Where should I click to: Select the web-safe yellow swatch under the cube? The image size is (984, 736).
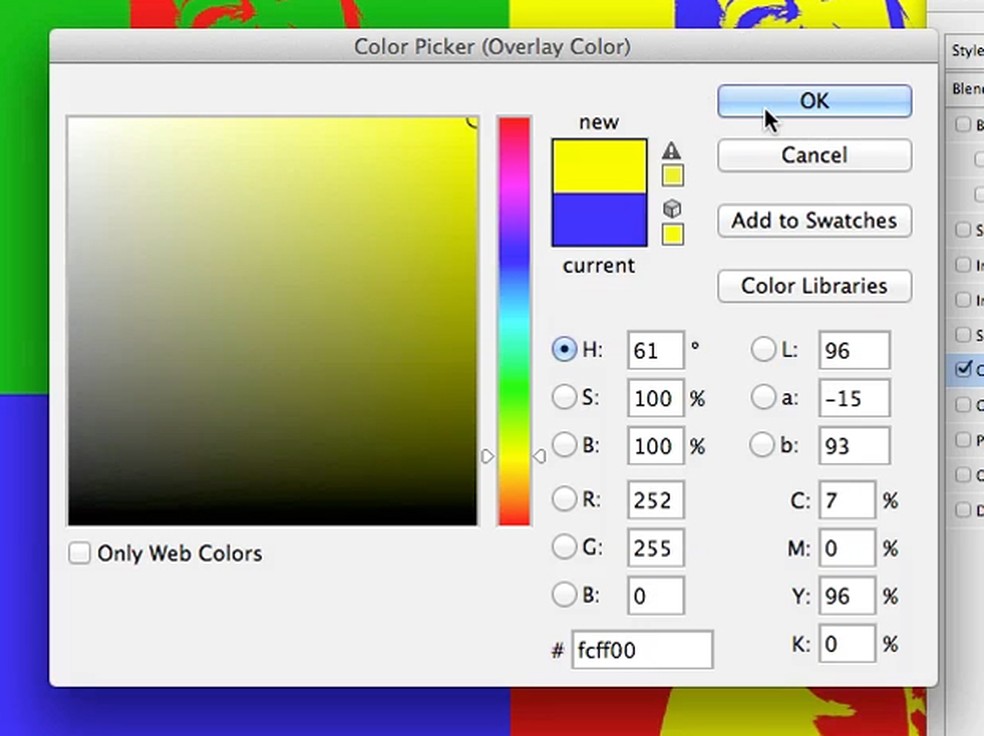click(672, 233)
